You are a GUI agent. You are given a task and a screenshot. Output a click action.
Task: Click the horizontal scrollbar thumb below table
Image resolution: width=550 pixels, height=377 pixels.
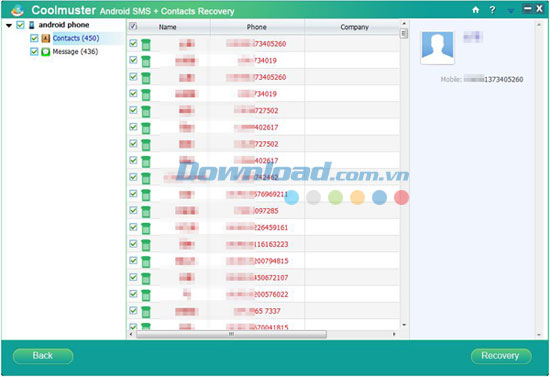pyautogui.click(x=231, y=334)
